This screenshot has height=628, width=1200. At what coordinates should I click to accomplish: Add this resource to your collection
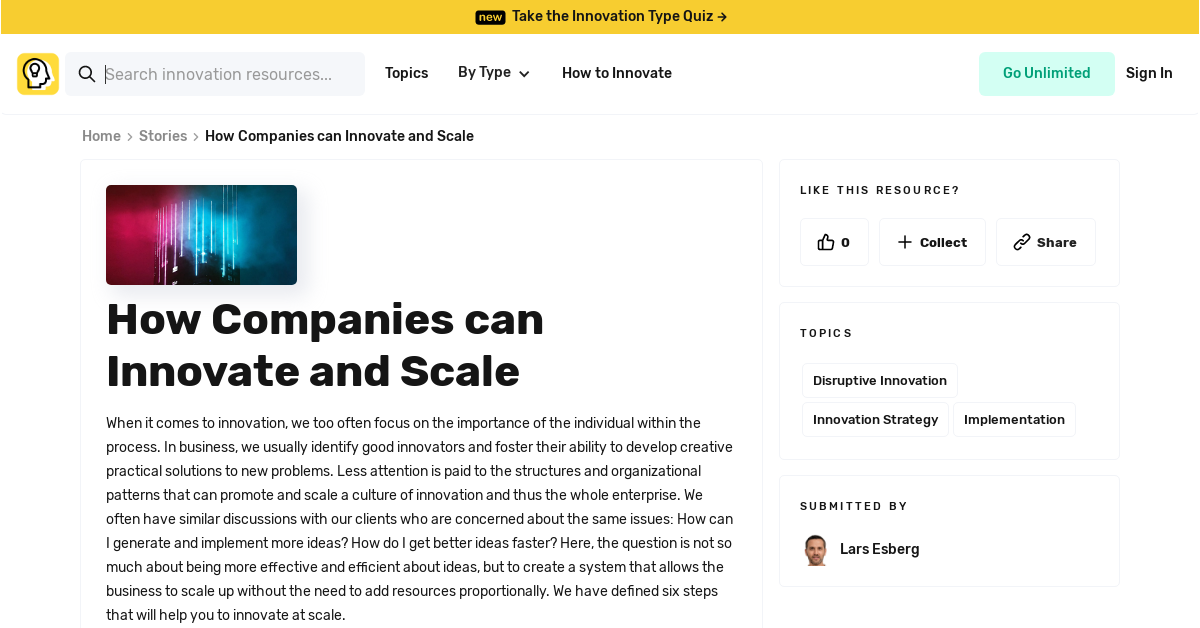tap(932, 241)
